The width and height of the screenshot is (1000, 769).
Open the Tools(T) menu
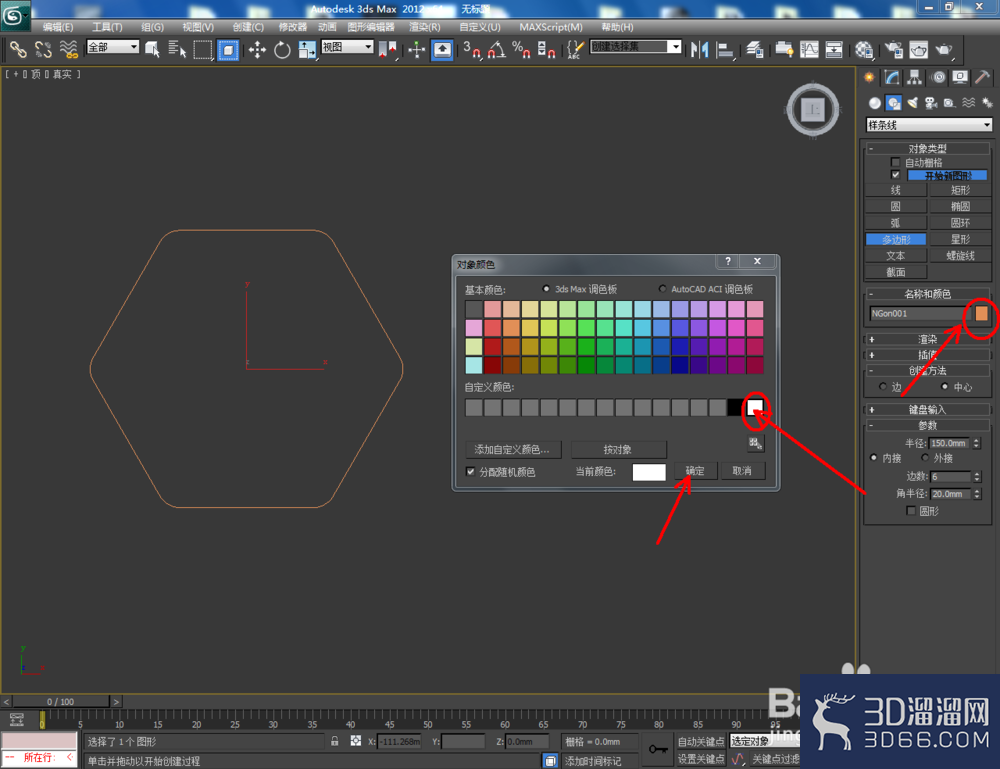(x=107, y=27)
